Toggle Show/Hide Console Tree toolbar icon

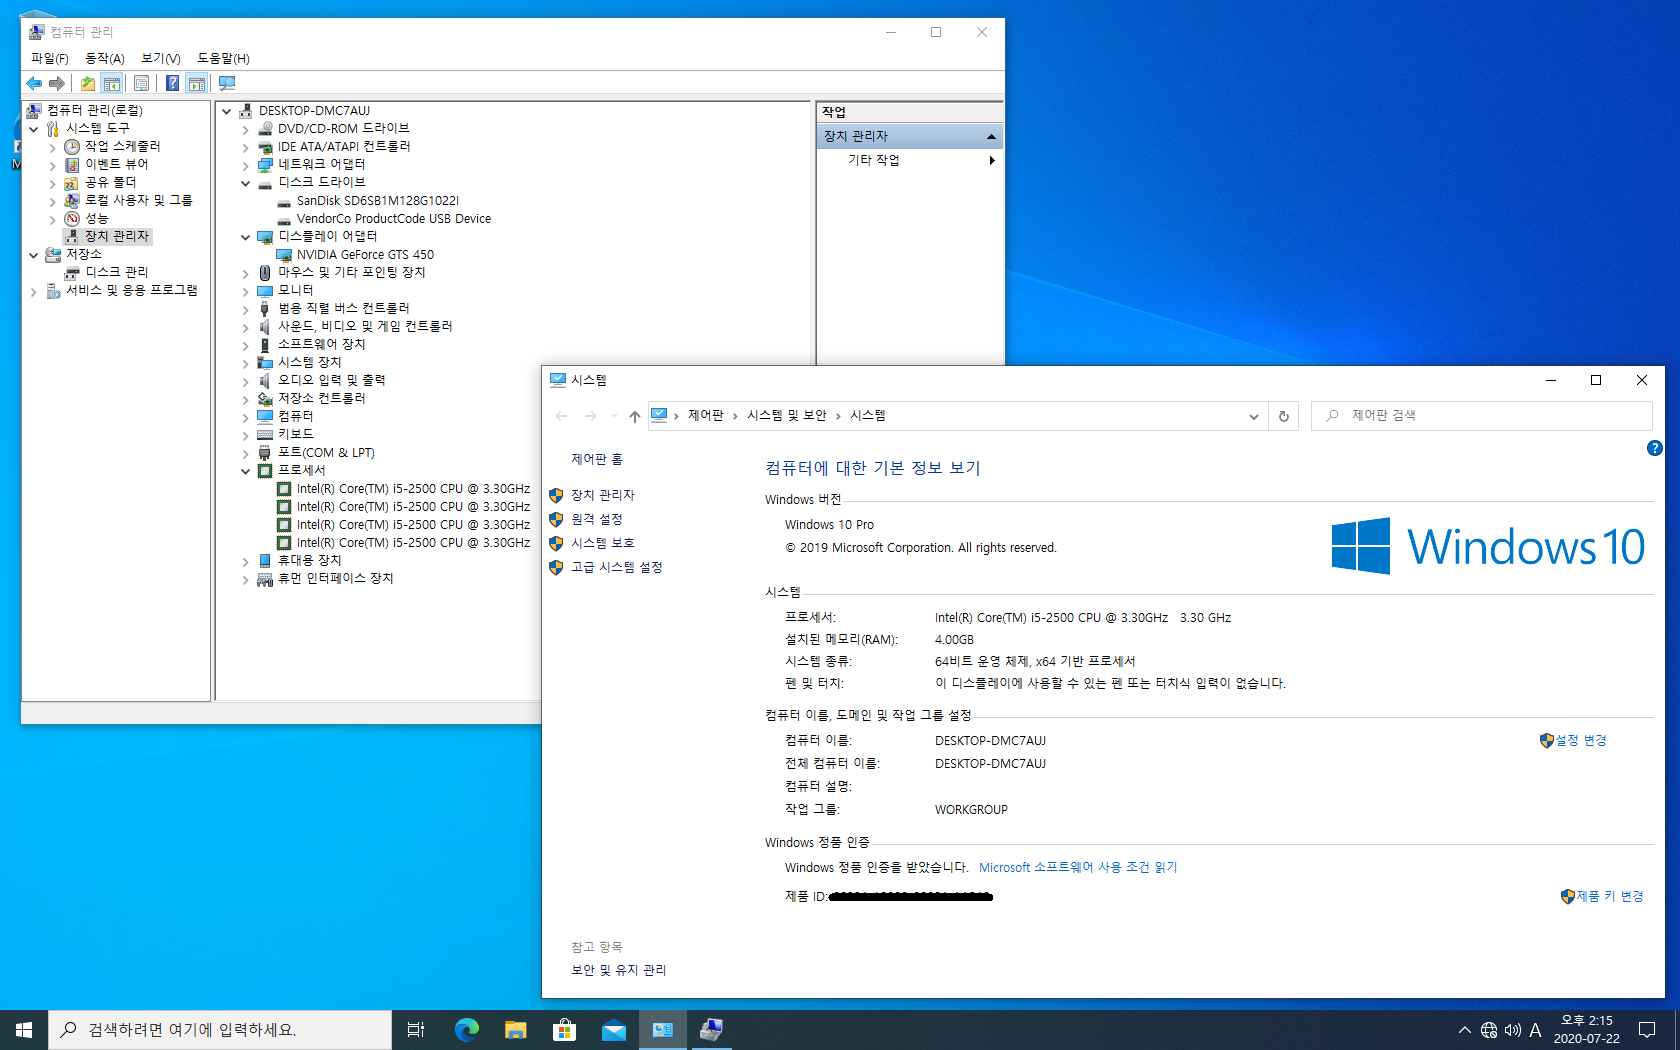112,83
